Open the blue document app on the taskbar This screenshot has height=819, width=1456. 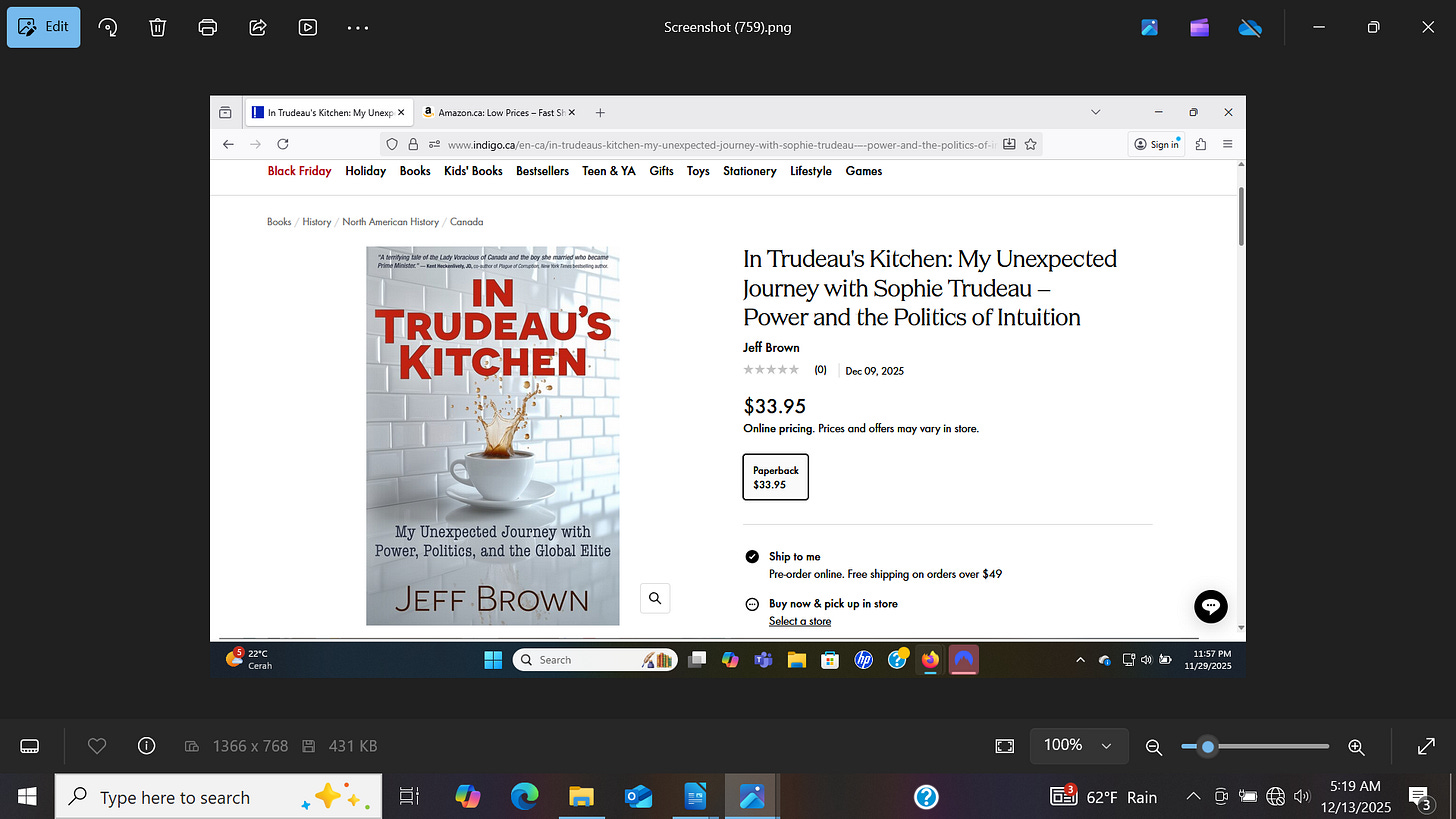coord(695,796)
